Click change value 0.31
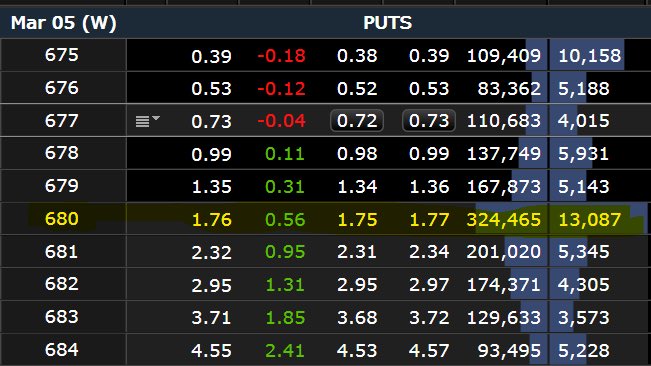This screenshot has width=651, height=366. 285,187
